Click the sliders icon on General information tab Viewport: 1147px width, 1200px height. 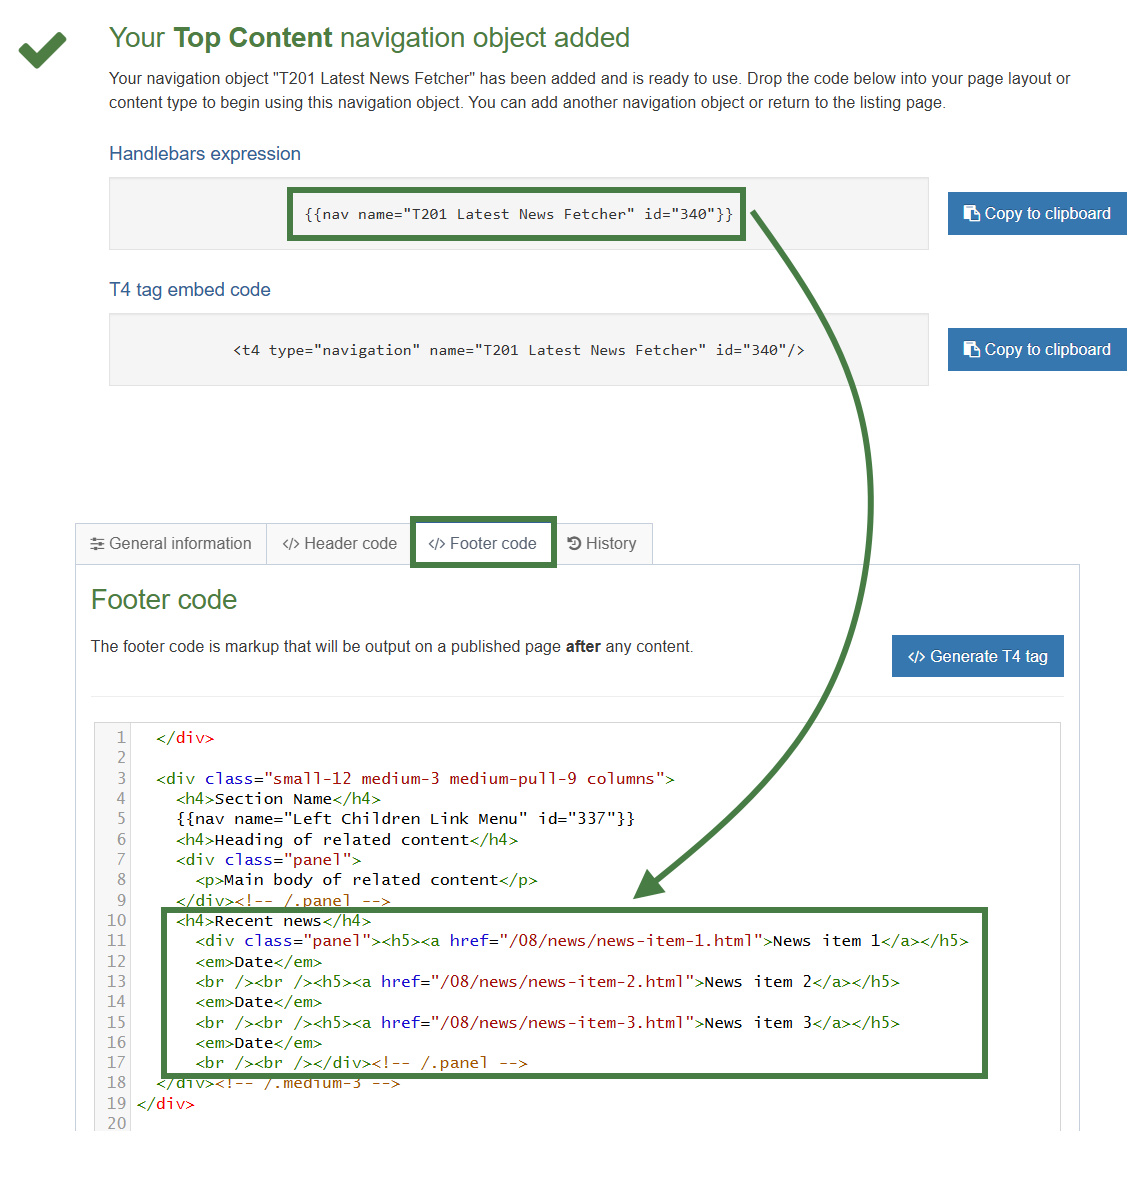97,543
